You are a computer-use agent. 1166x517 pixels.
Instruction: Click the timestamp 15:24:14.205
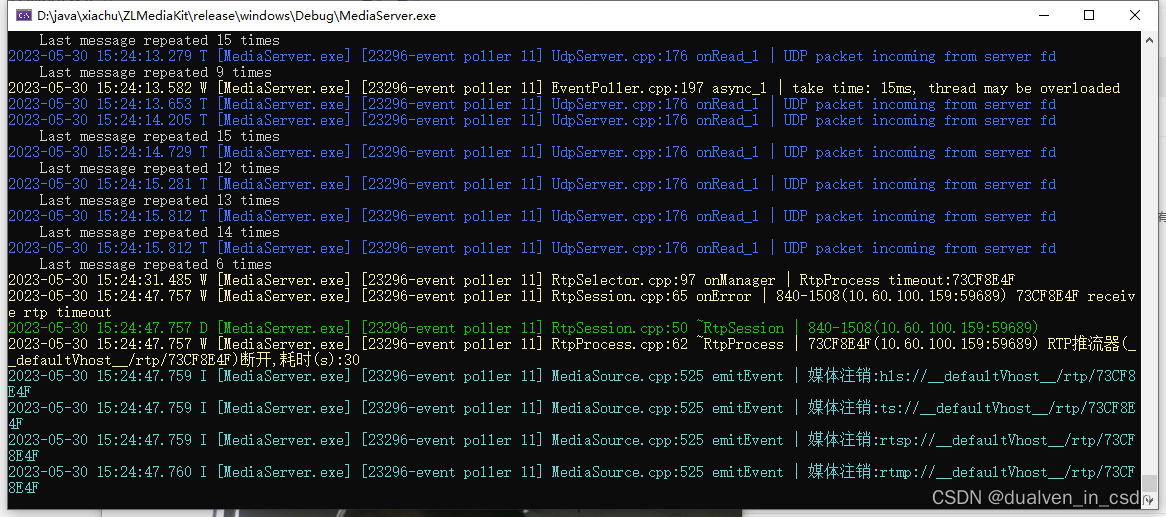point(143,121)
